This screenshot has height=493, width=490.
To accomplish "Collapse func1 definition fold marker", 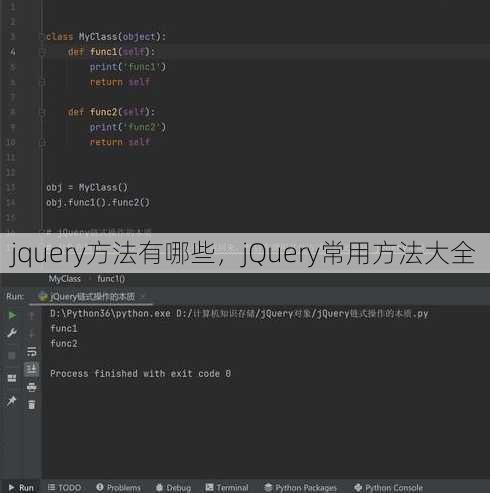I will (42, 52).
